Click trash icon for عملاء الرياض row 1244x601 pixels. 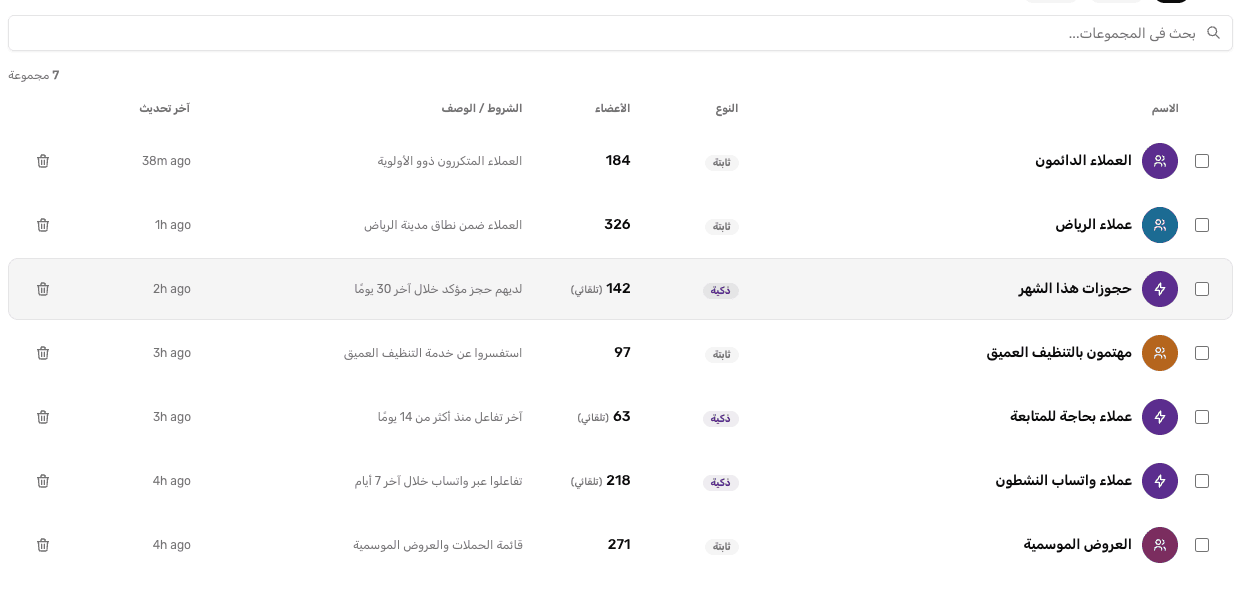[x=43, y=225]
